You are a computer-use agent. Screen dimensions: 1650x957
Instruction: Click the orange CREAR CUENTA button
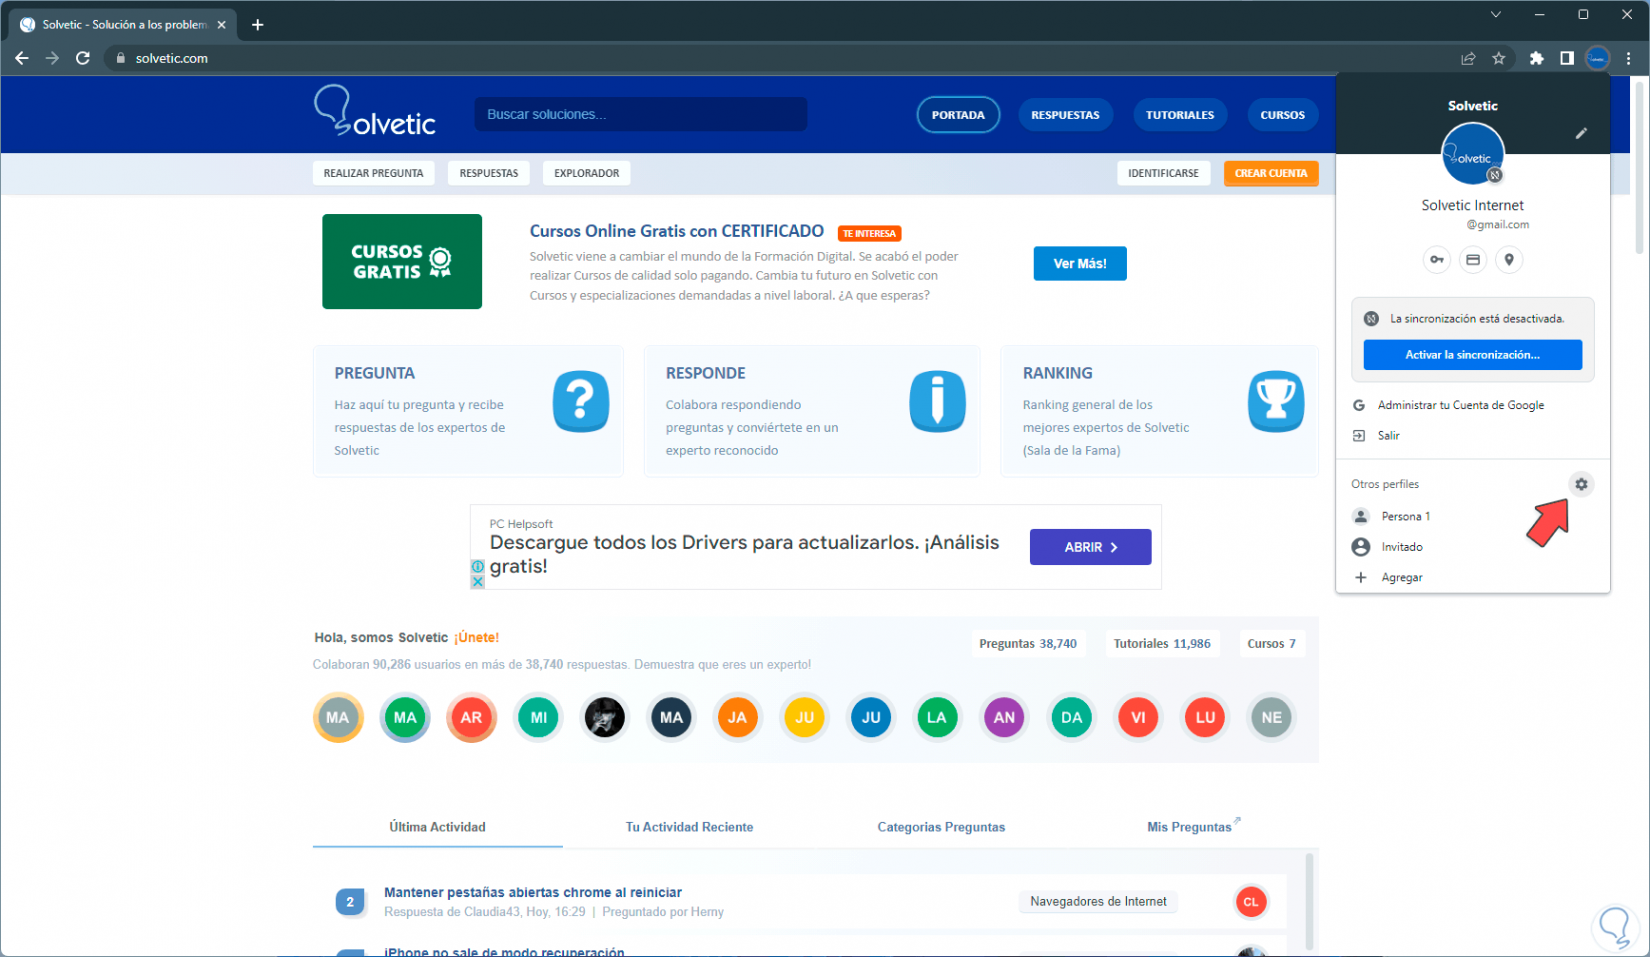[1271, 173]
